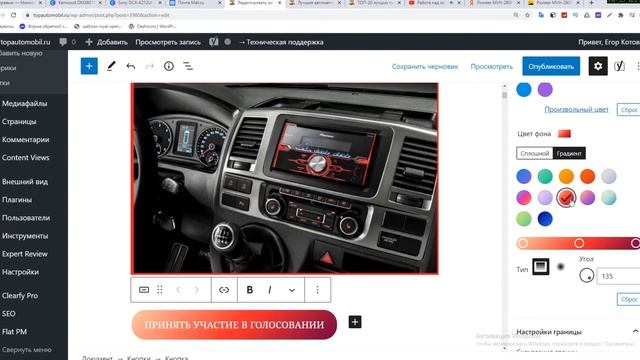Select the pink-purple gradient swatch

click(587, 198)
